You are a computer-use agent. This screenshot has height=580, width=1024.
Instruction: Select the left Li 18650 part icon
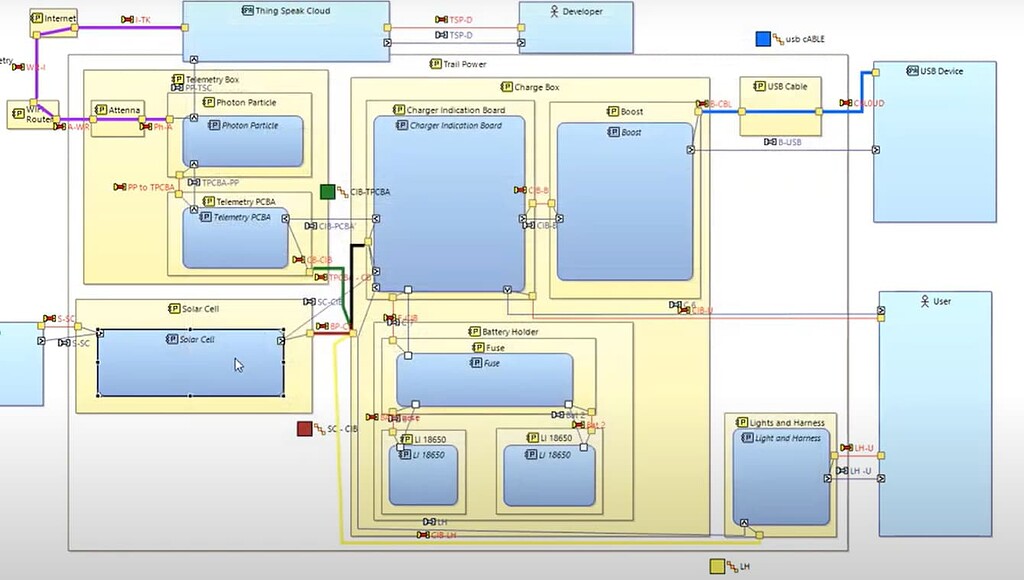[406, 436]
